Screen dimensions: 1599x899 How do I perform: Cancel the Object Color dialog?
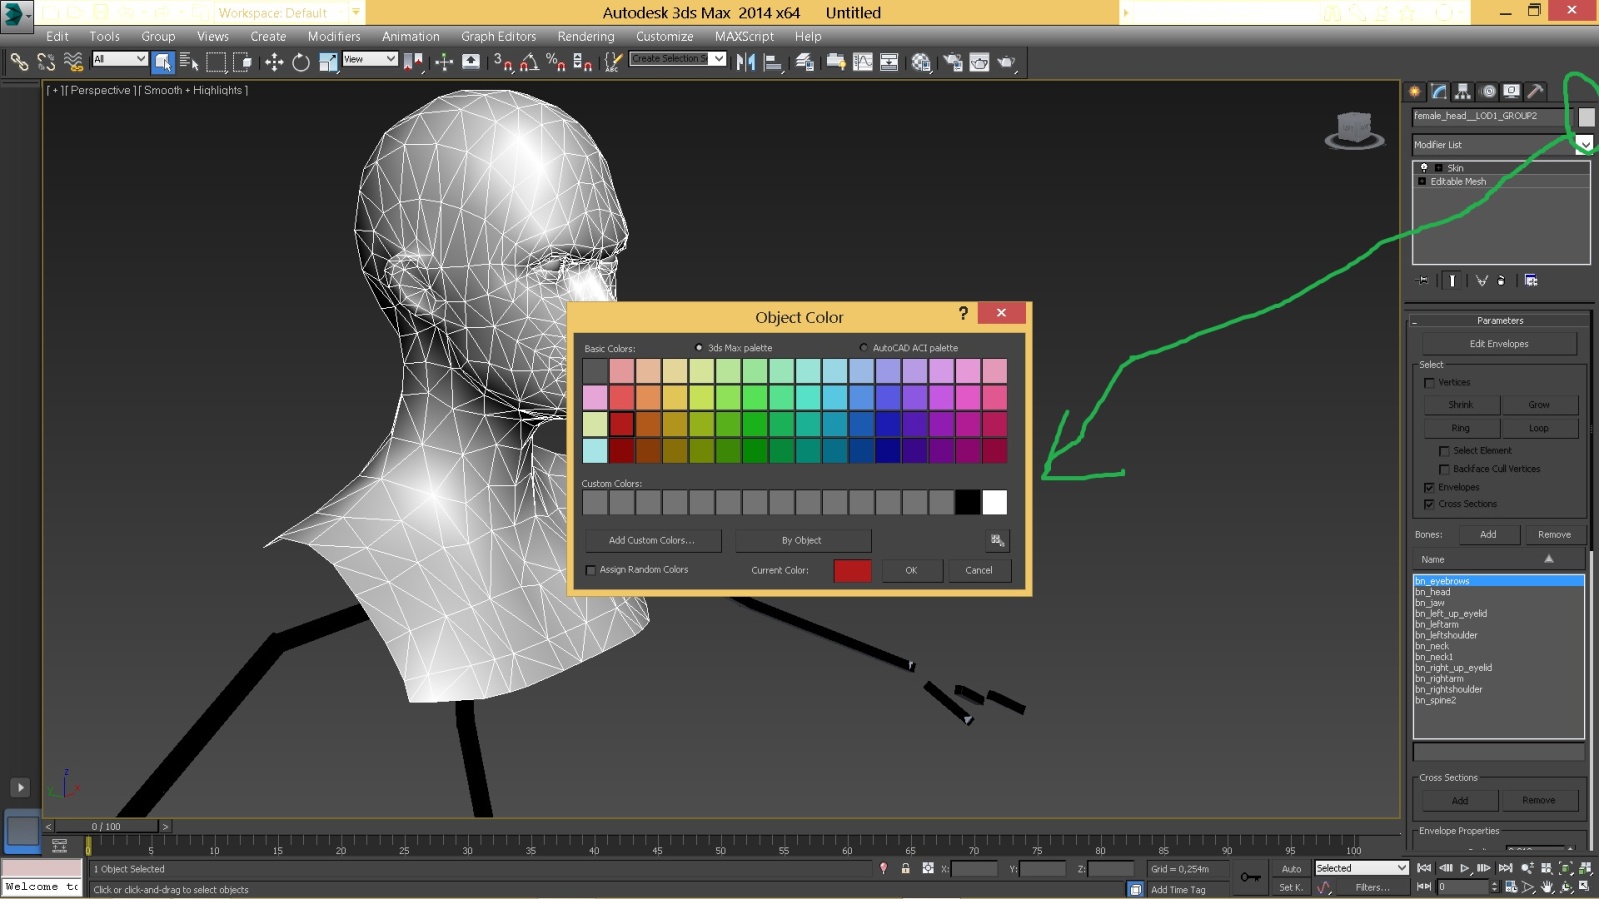[979, 571]
